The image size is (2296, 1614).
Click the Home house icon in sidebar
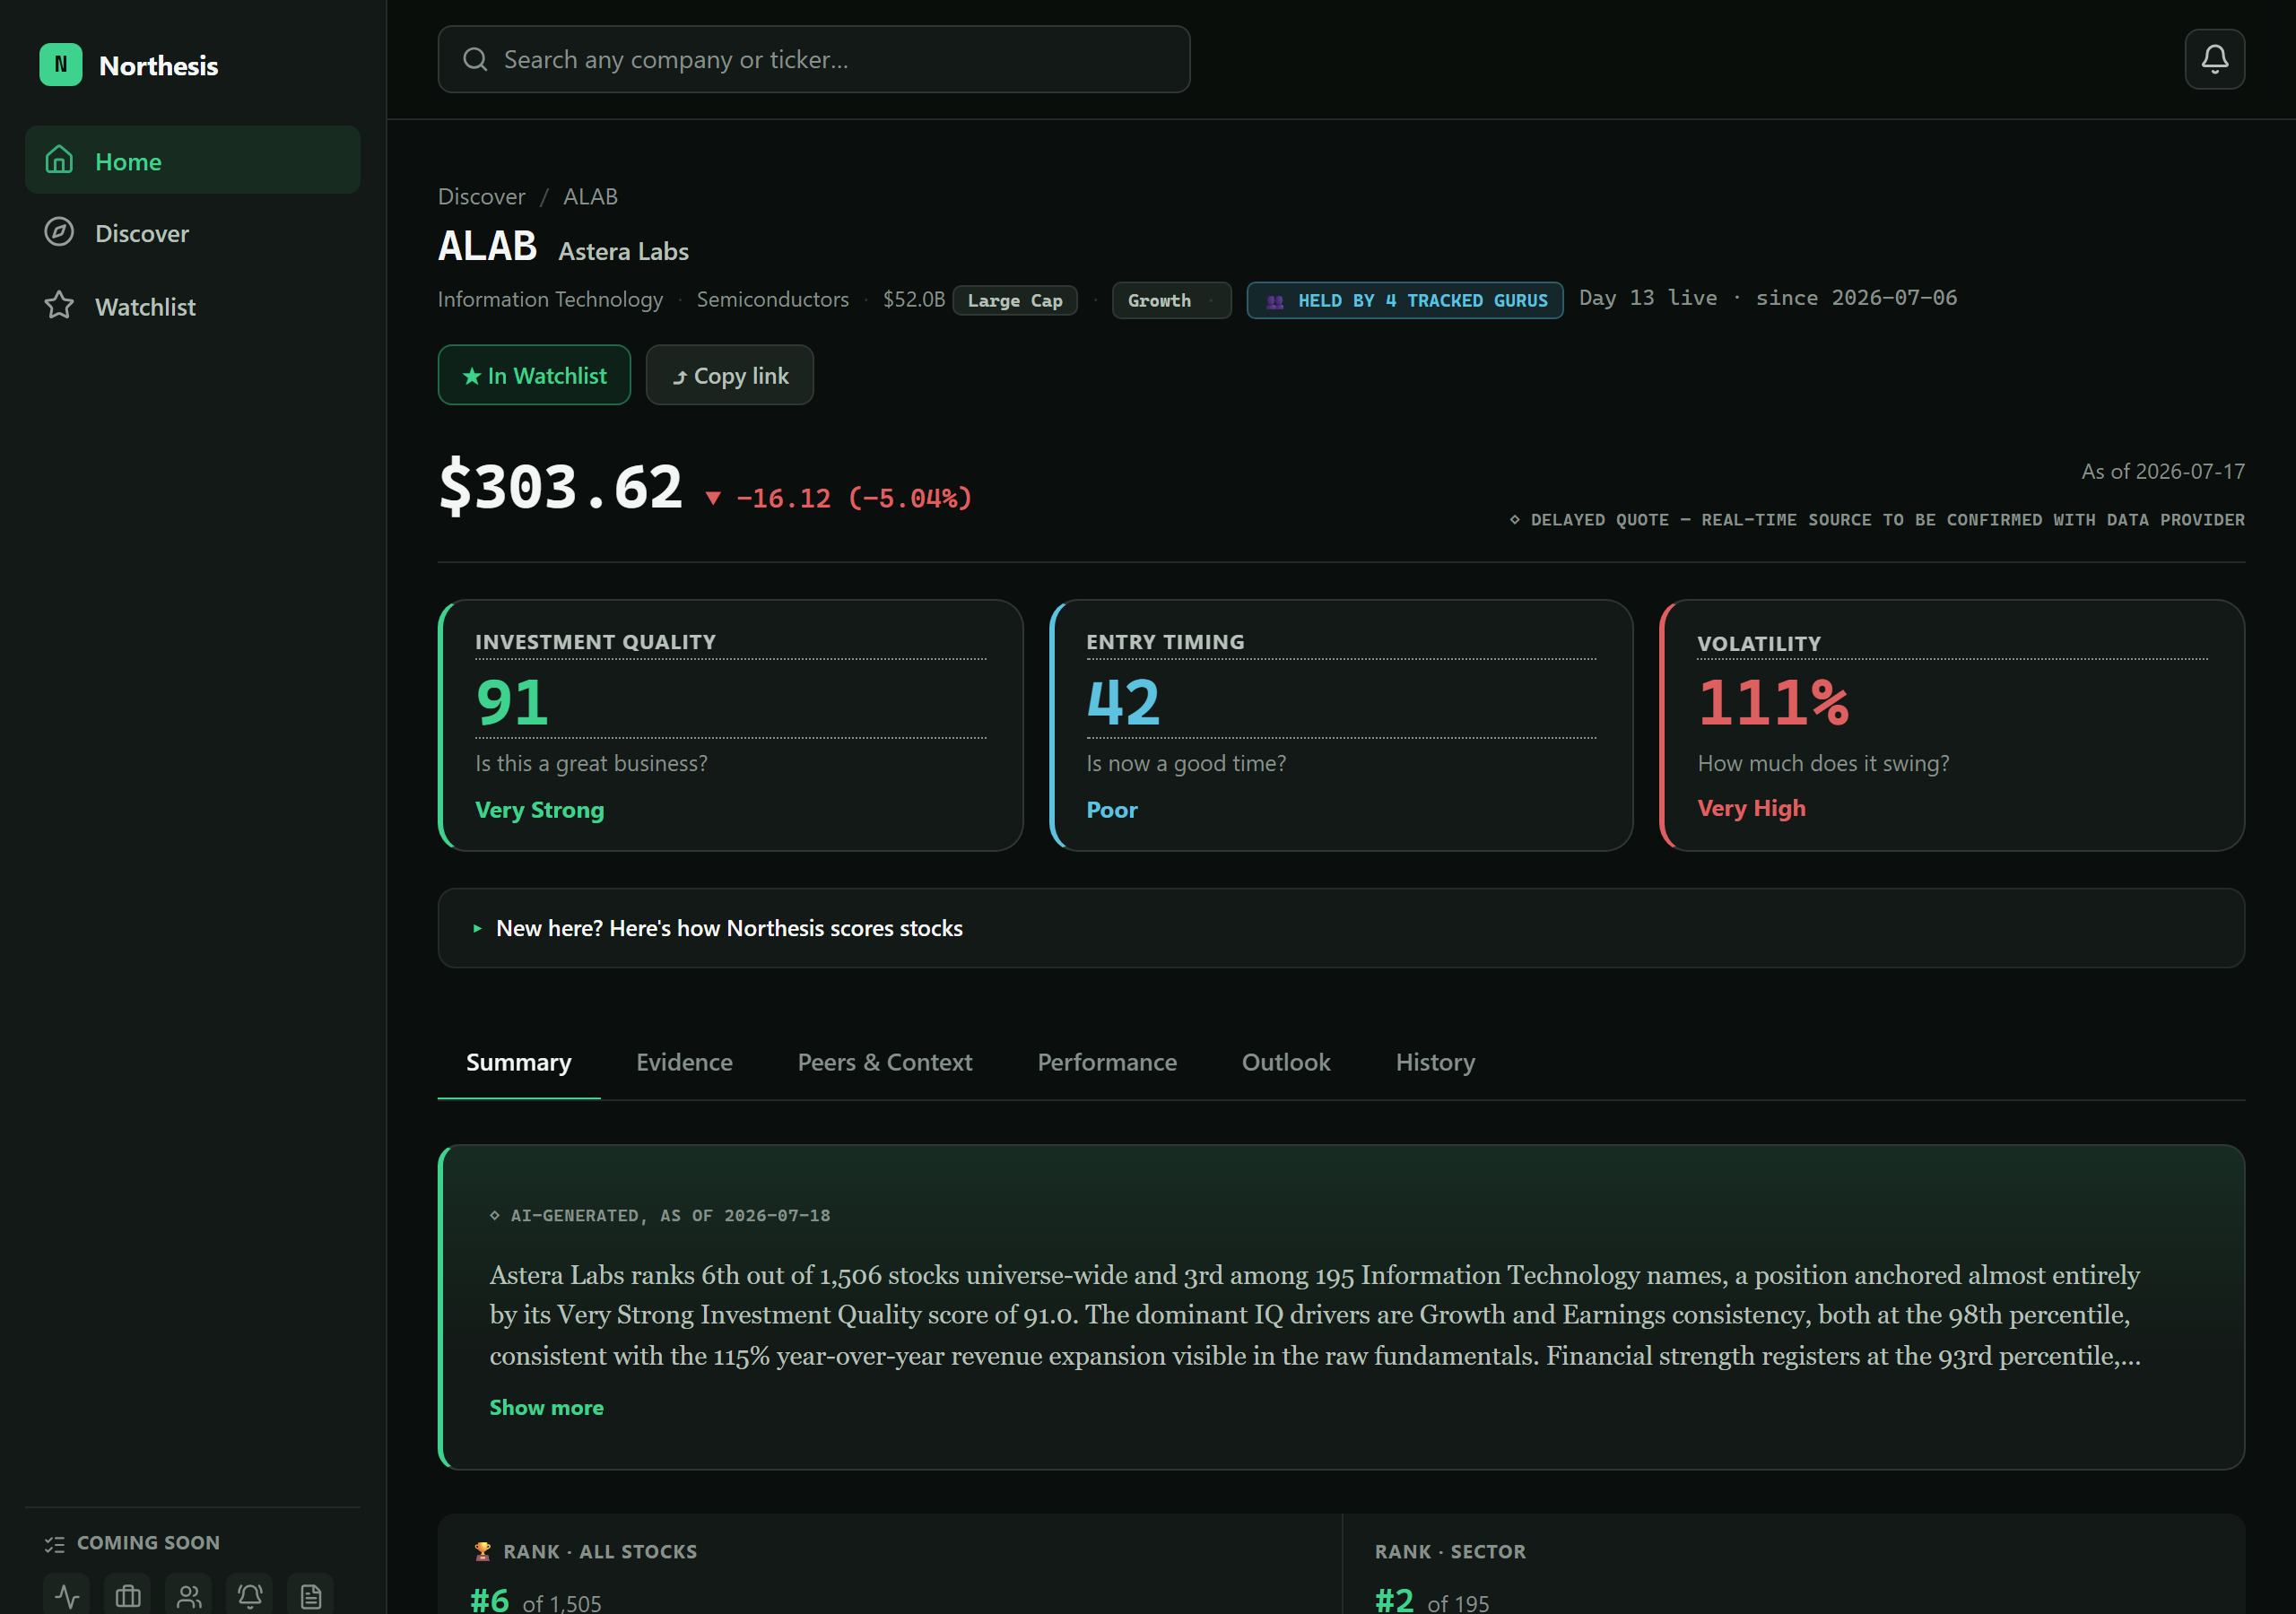point(59,160)
